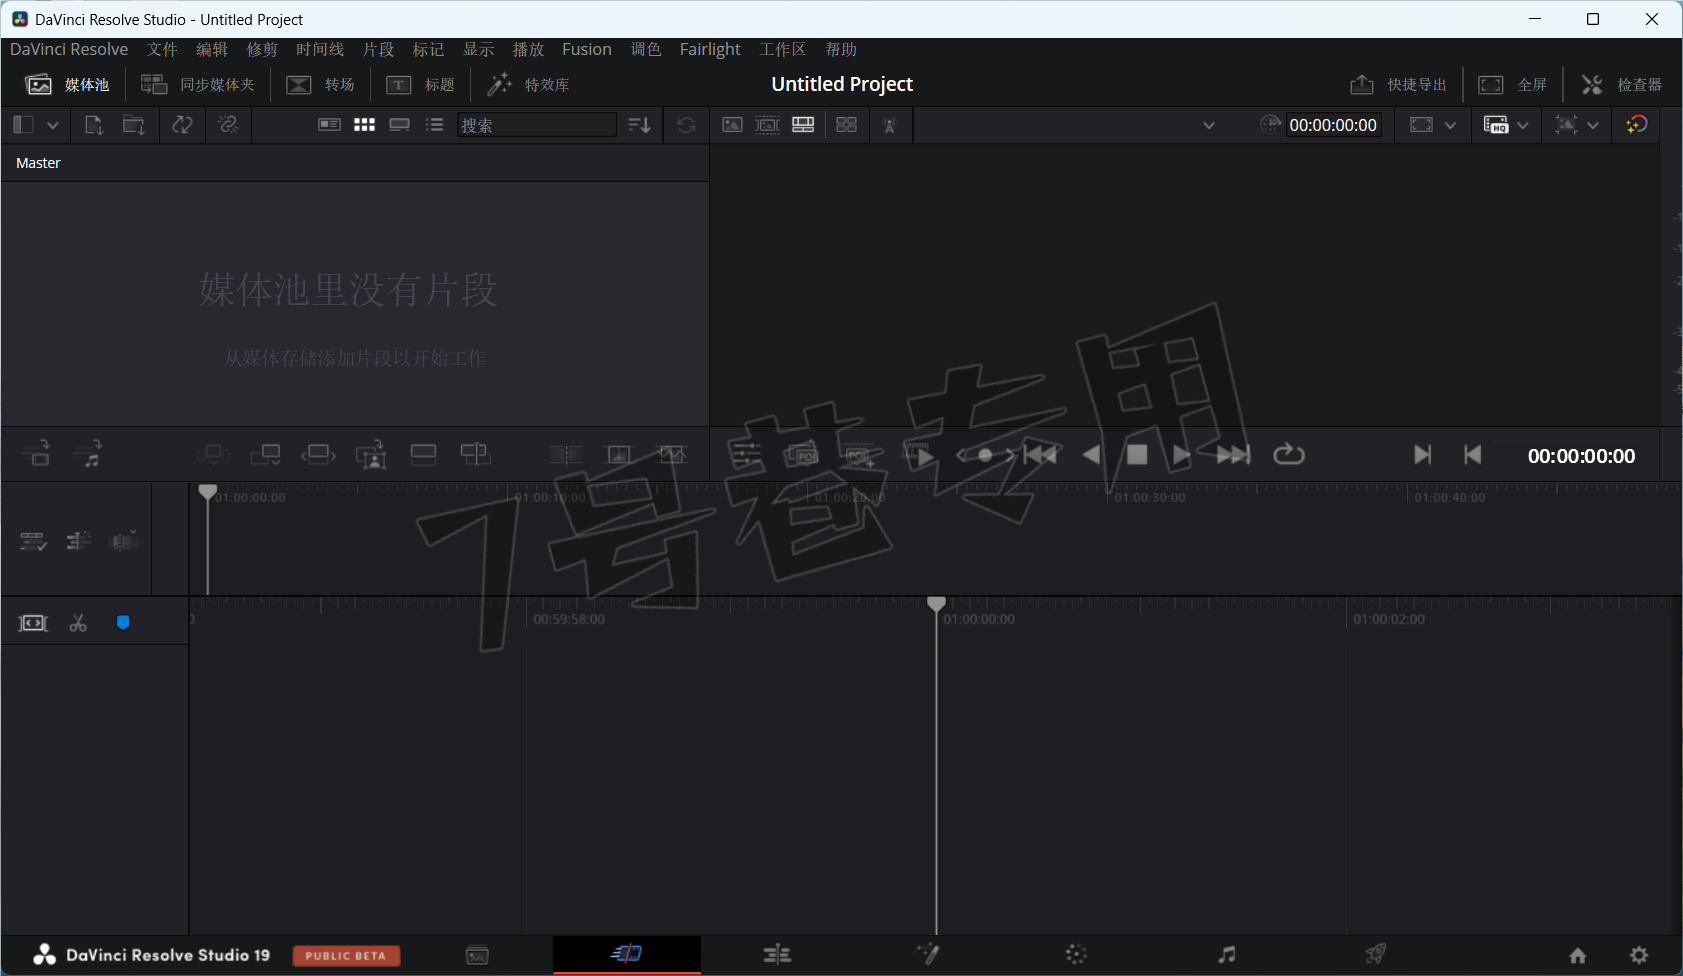Image resolution: width=1683 pixels, height=976 pixels.
Task: Open the 时间线 (Timeline) menu
Action: pyautogui.click(x=320, y=49)
